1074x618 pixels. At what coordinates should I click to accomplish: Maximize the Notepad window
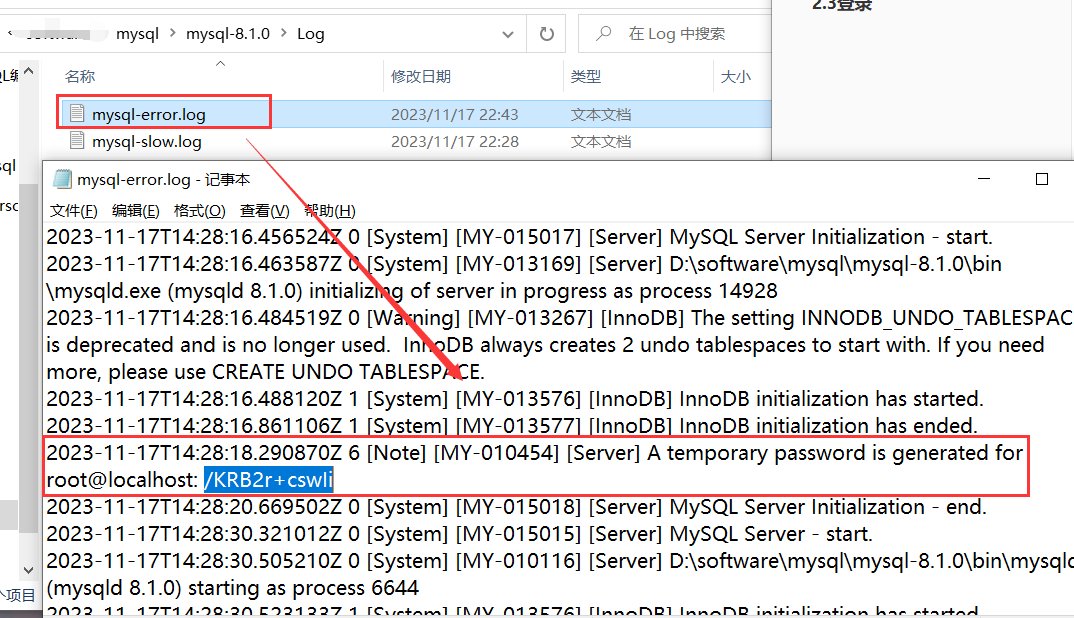[x=1042, y=179]
